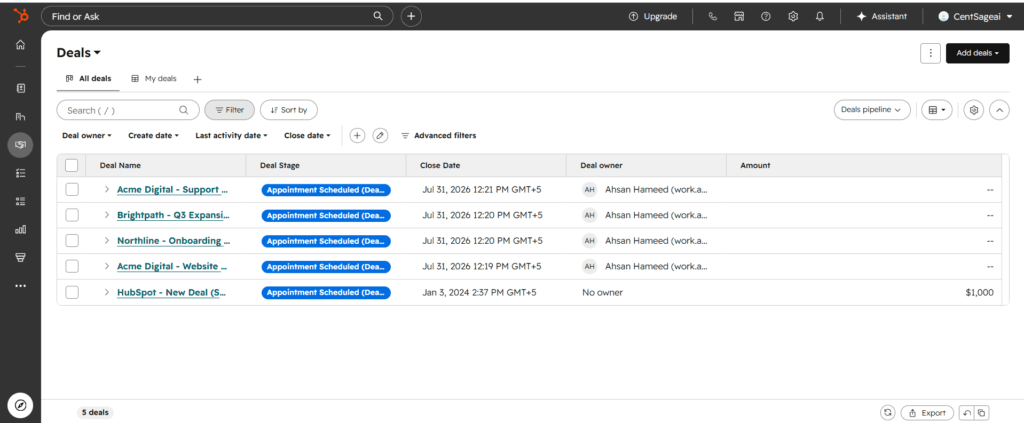This screenshot has height=423, width=1024.
Task: Switch to the All deals tab
Action: coord(88,78)
